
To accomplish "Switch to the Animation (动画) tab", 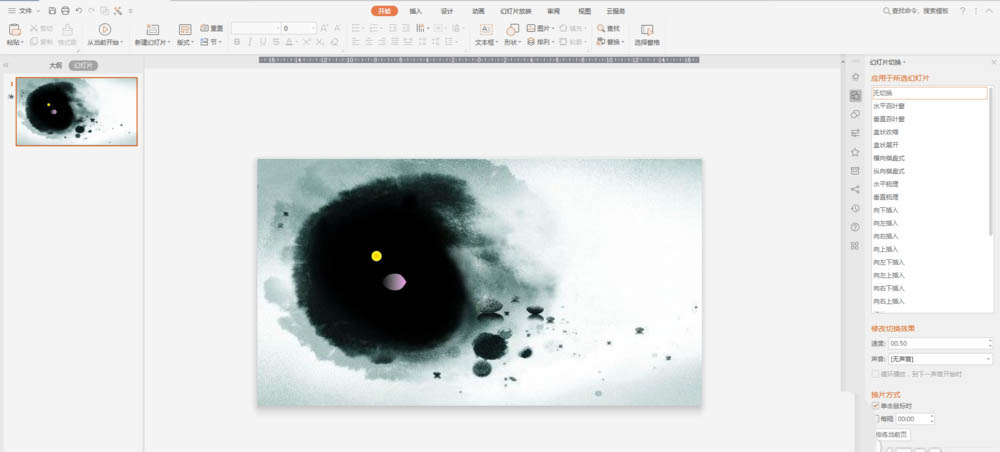I will point(478,11).
